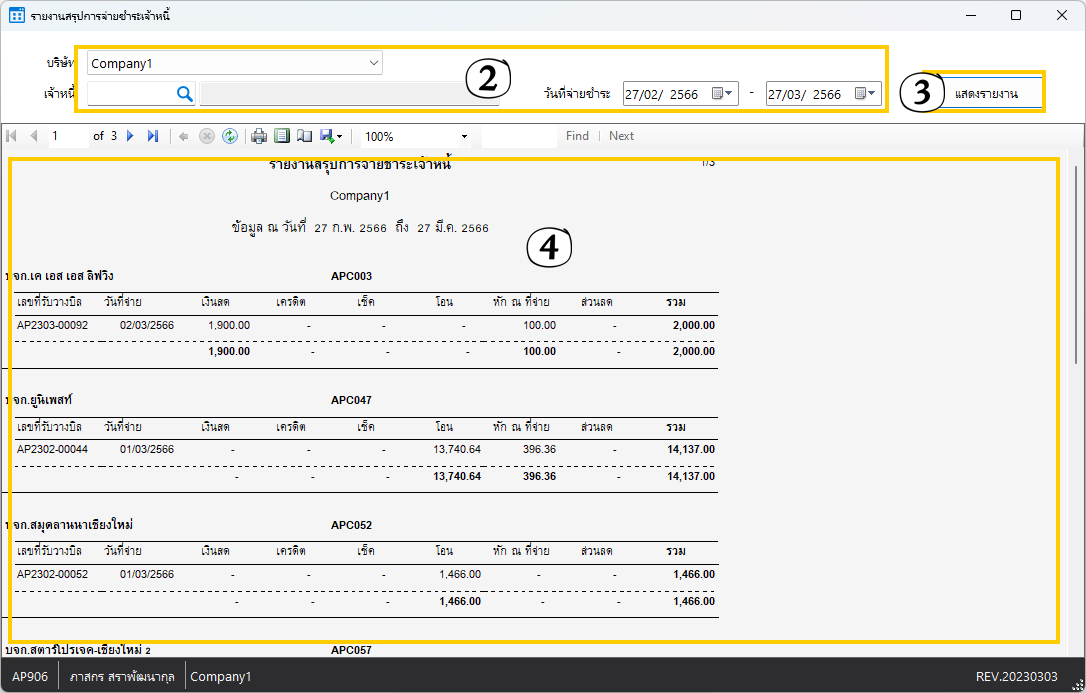Open end date calendar picker

click(866, 94)
